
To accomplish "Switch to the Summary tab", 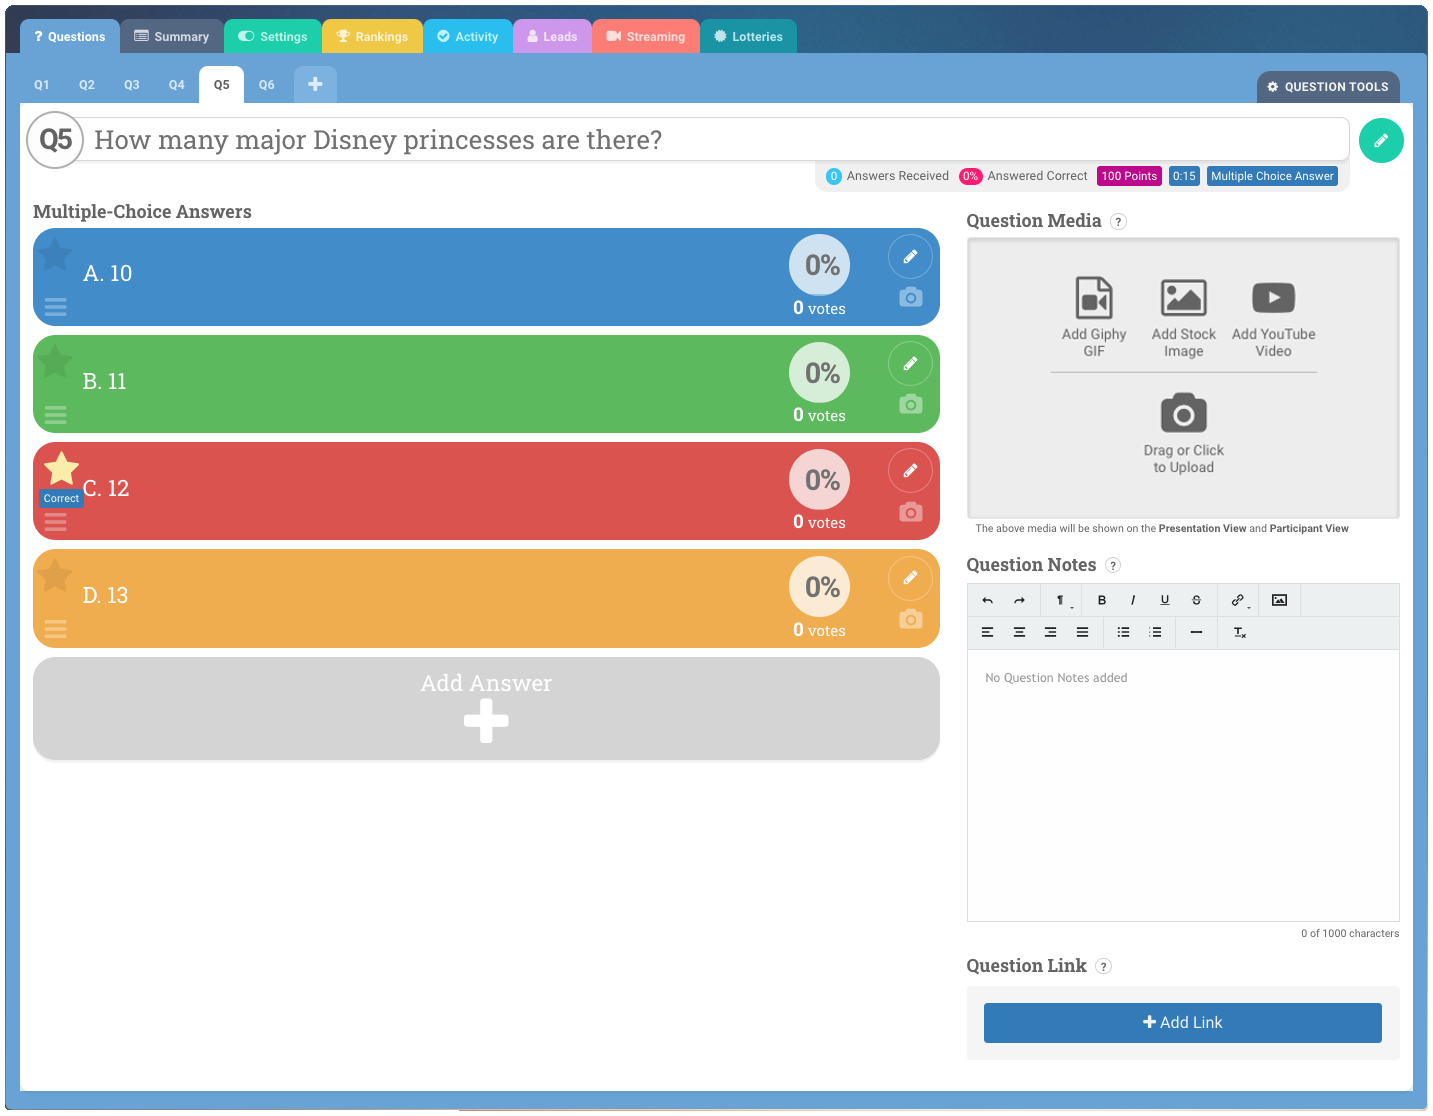I will coord(172,37).
